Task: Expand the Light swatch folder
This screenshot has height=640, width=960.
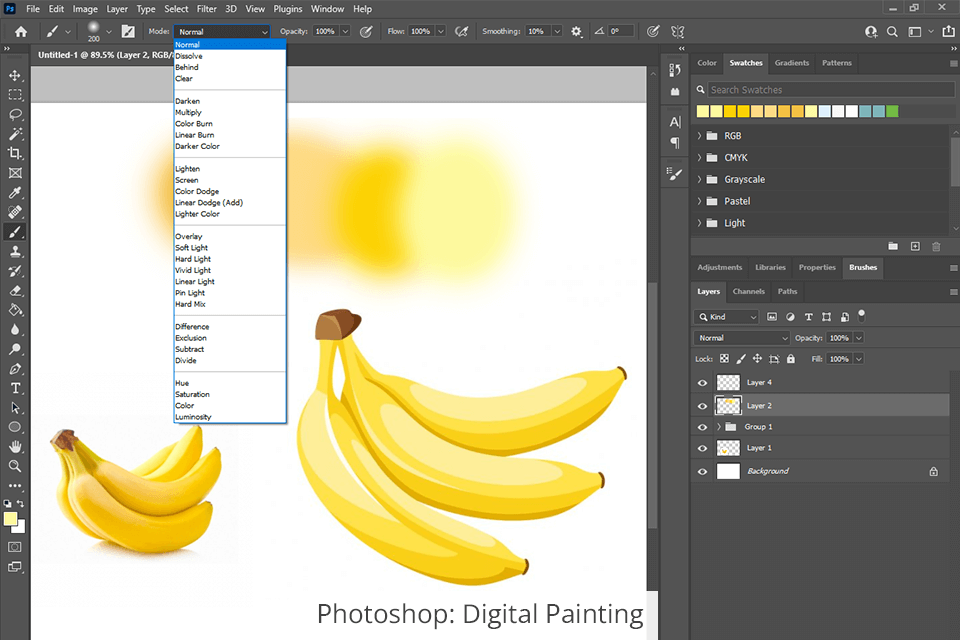Action: (699, 223)
